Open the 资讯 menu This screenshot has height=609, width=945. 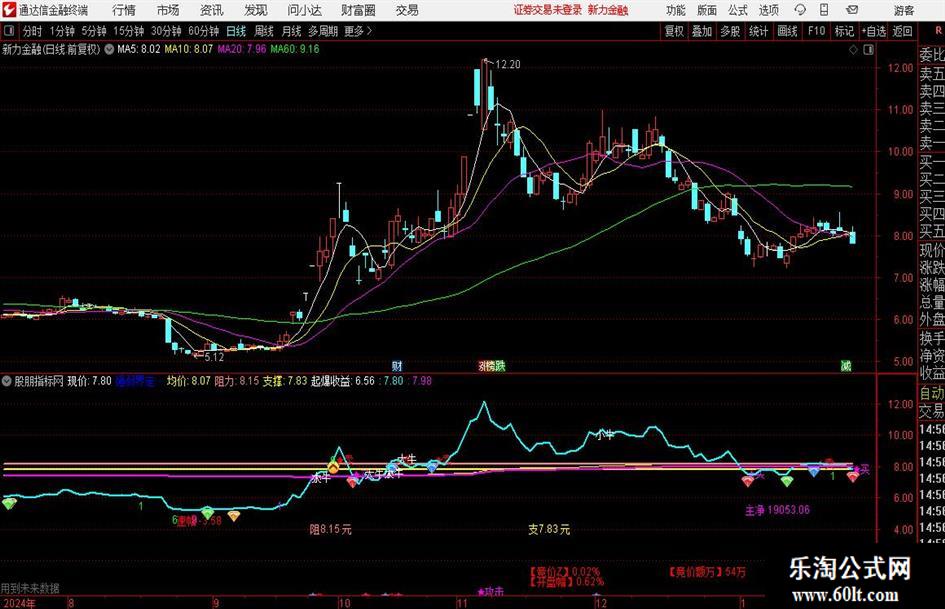[212, 10]
